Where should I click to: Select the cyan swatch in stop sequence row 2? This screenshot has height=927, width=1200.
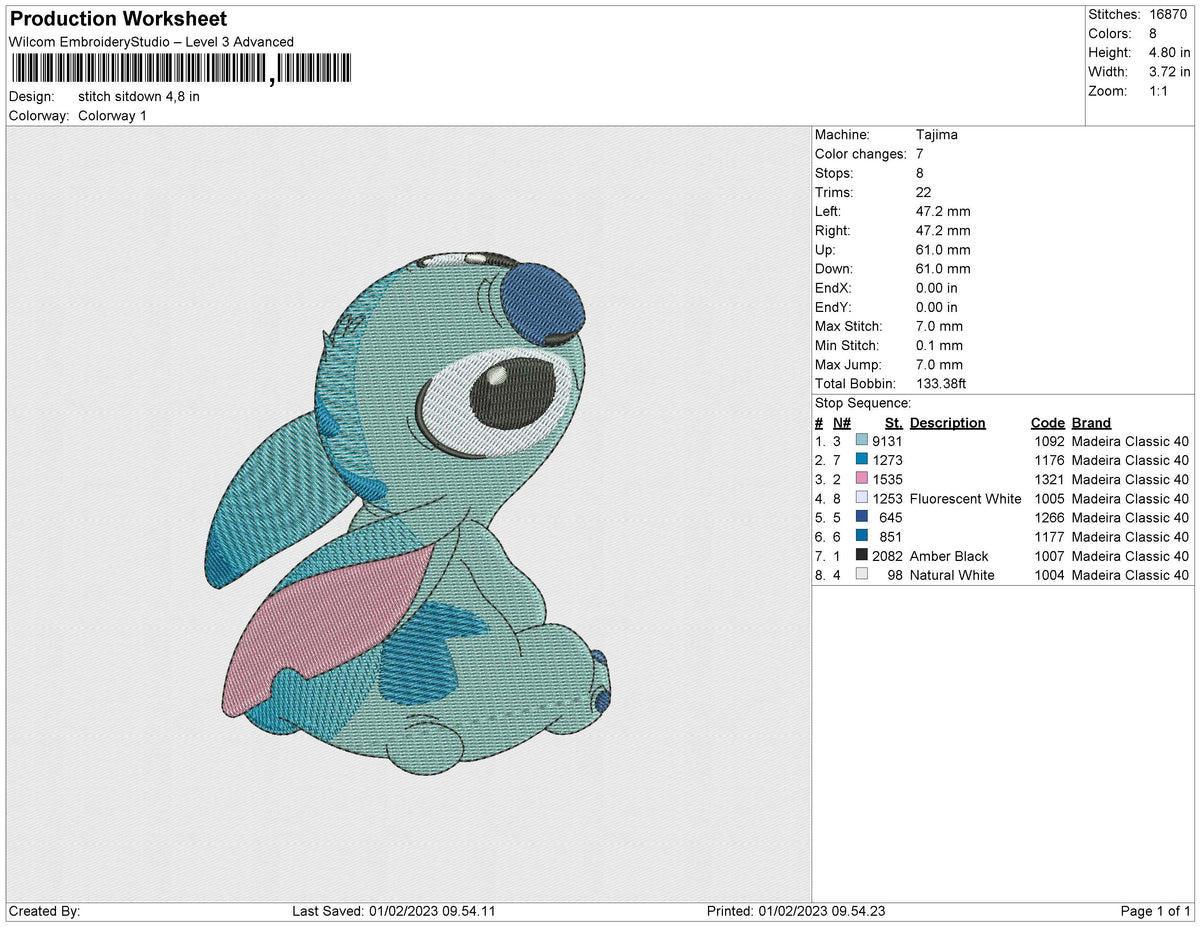[860, 460]
